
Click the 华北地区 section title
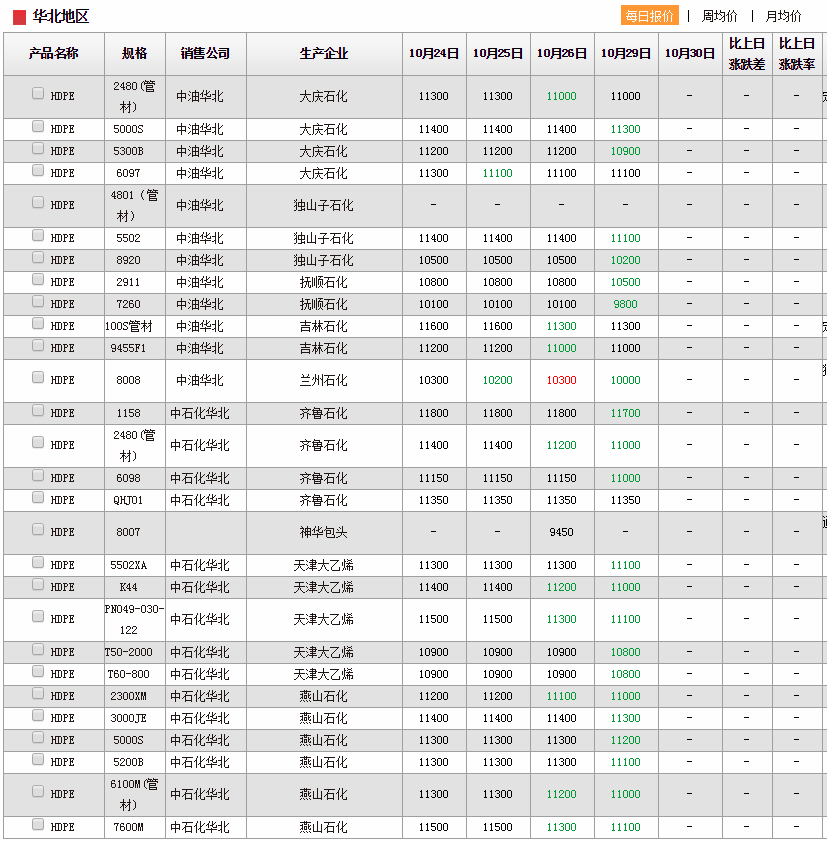tap(61, 16)
